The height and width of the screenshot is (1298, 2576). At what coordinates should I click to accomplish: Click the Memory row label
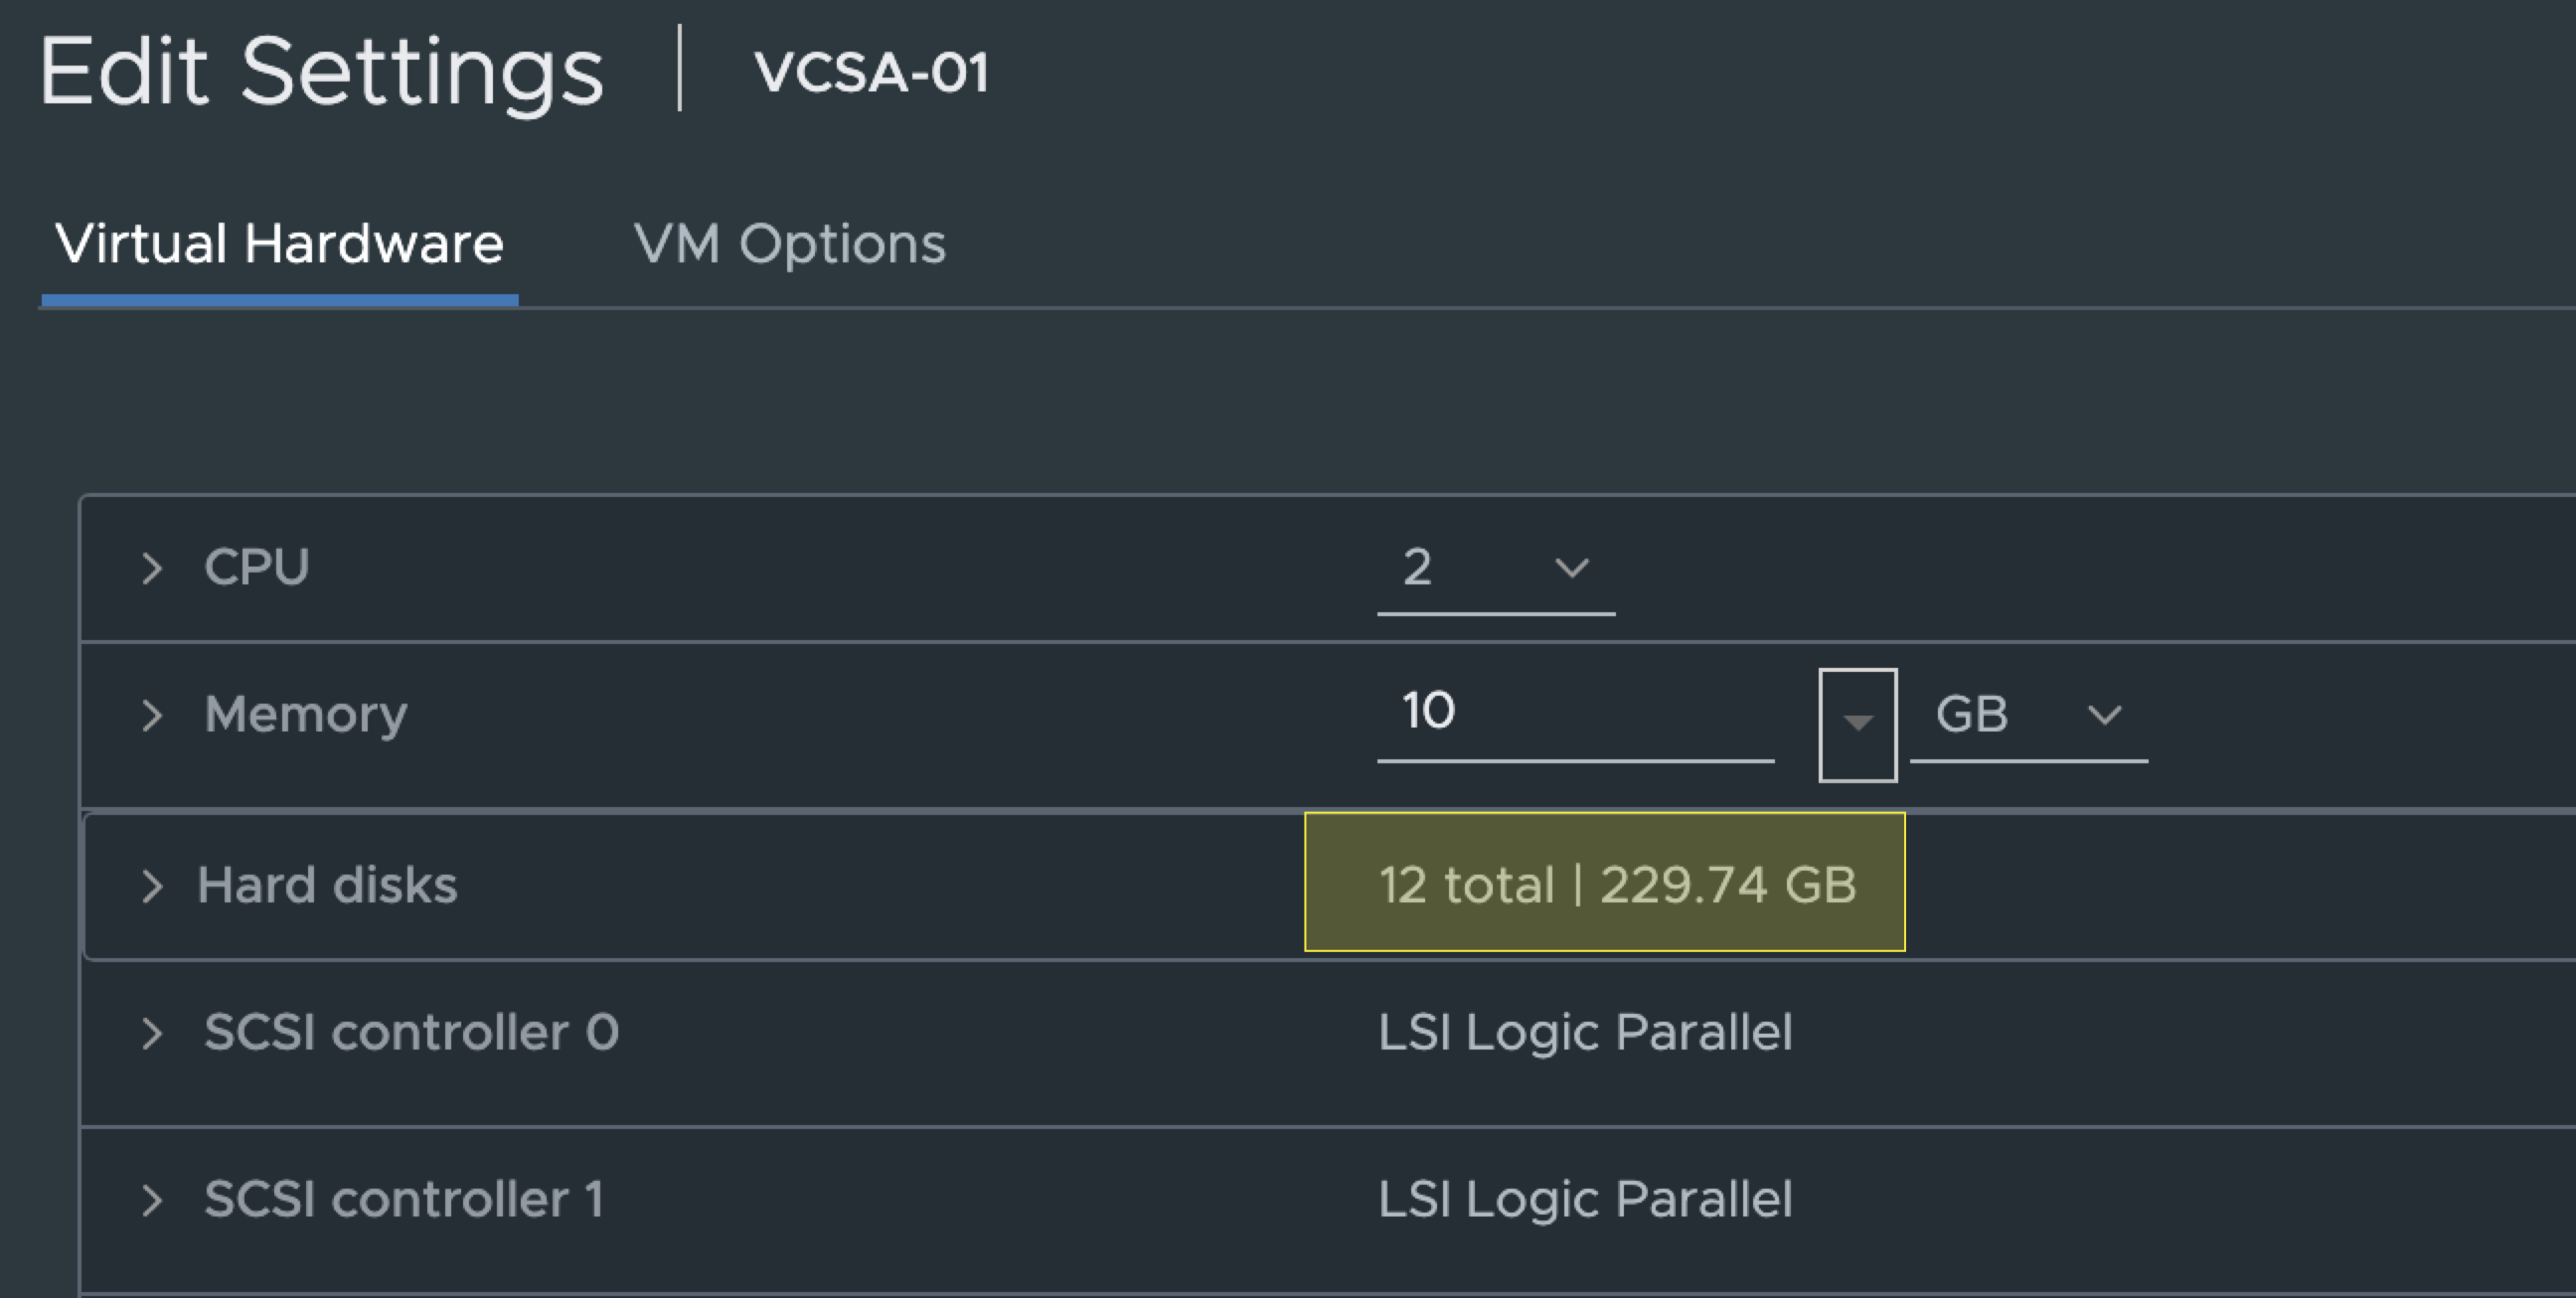coord(306,715)
